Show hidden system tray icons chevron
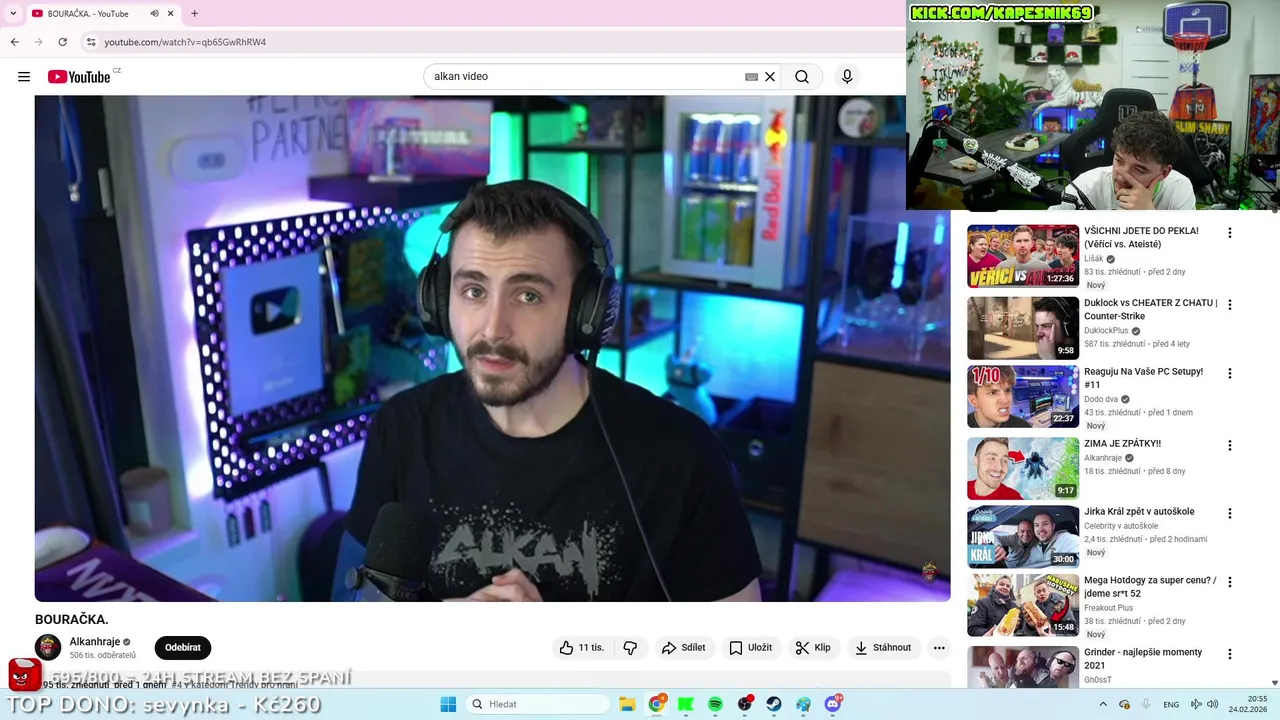This screenshot has height=720, width=1280. click(x=1103, y=704)
